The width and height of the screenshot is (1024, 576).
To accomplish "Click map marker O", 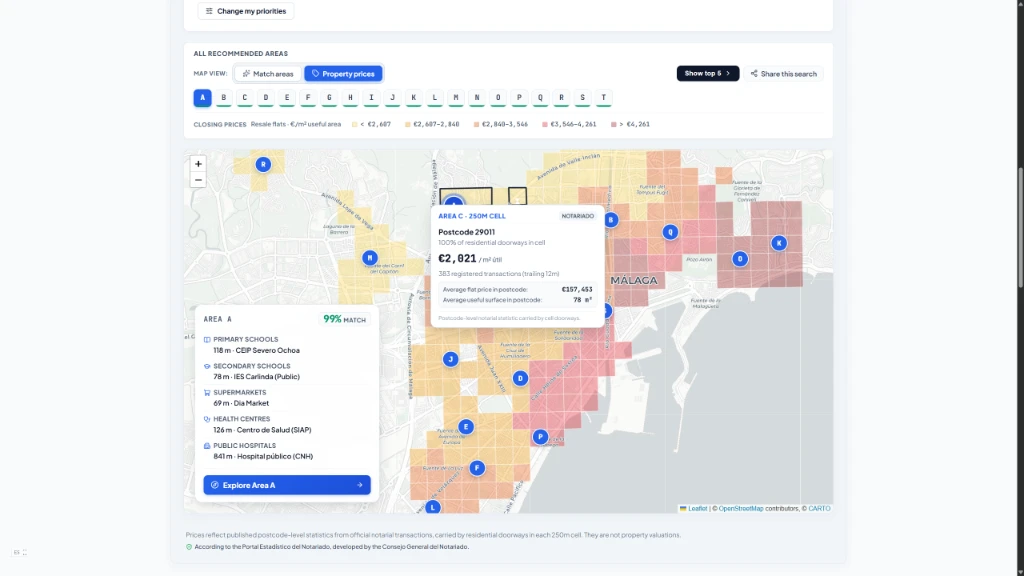I will click(739, 259).
